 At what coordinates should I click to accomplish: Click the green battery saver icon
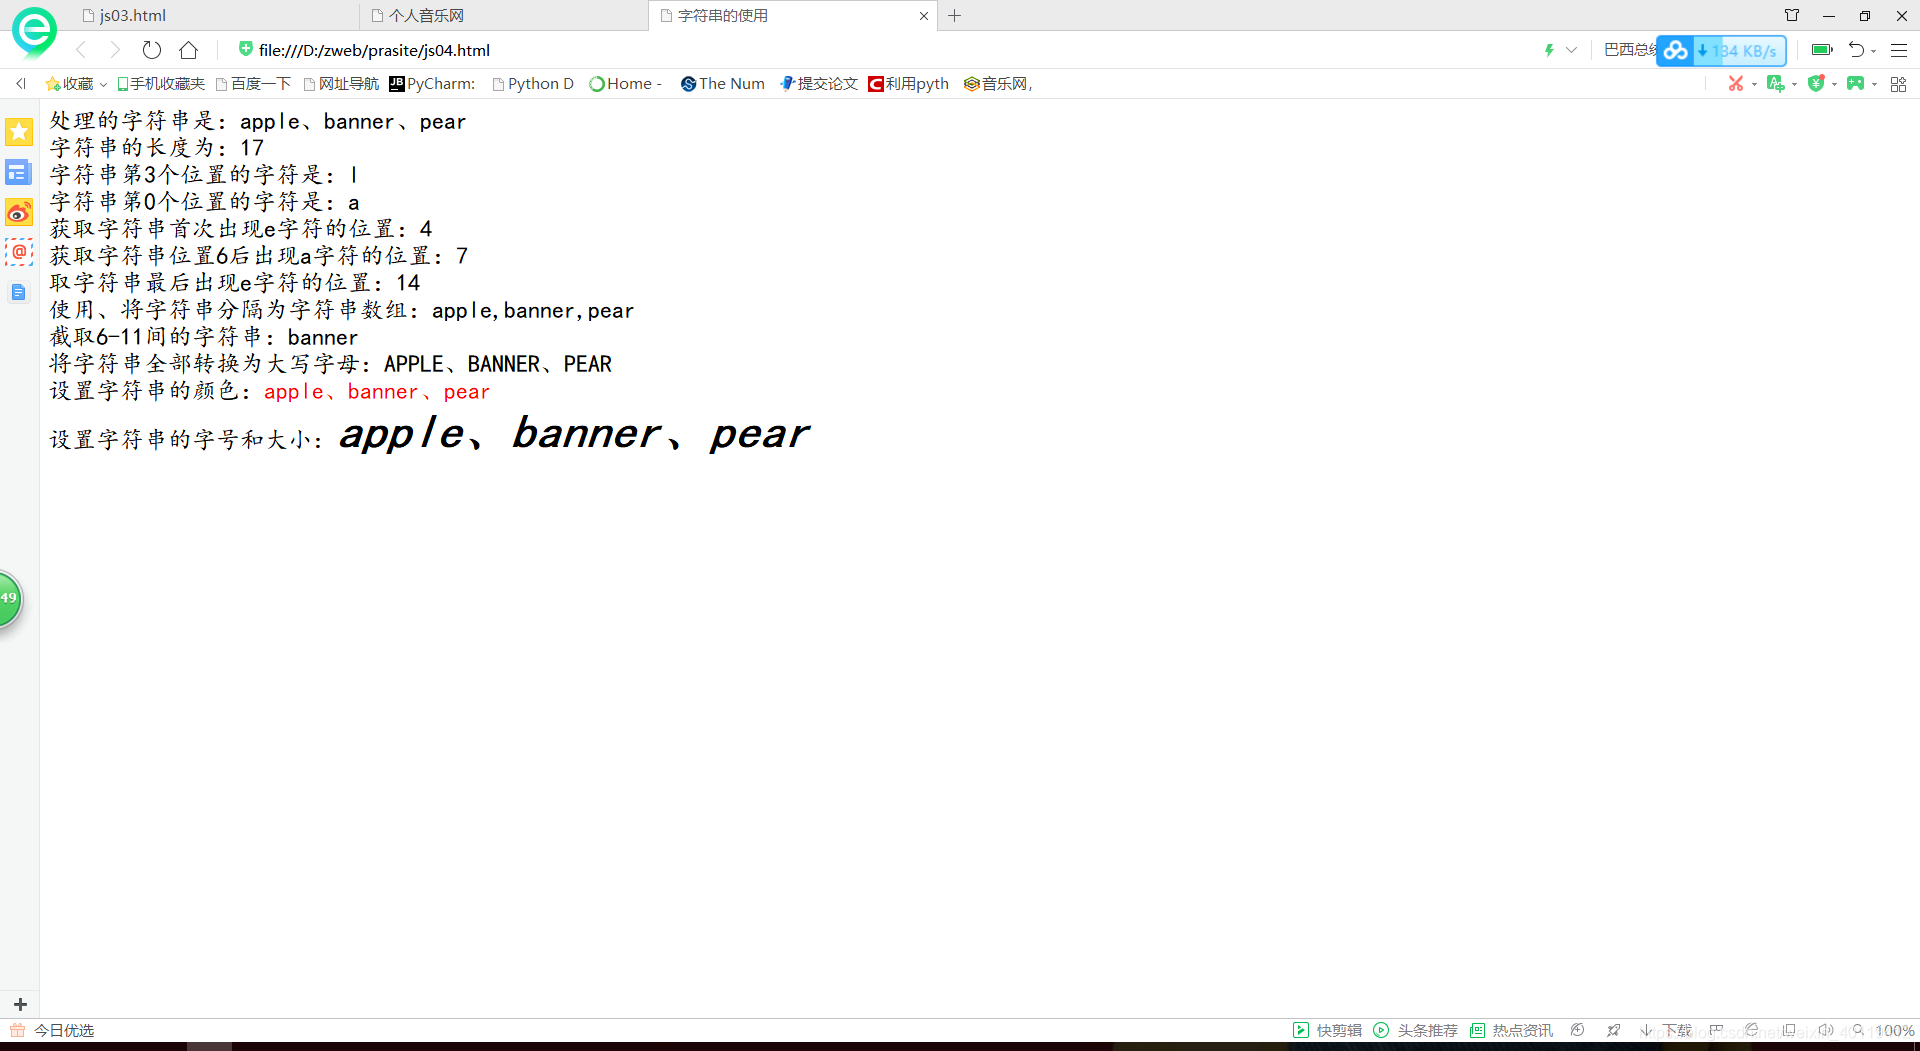coord(1822,50)
